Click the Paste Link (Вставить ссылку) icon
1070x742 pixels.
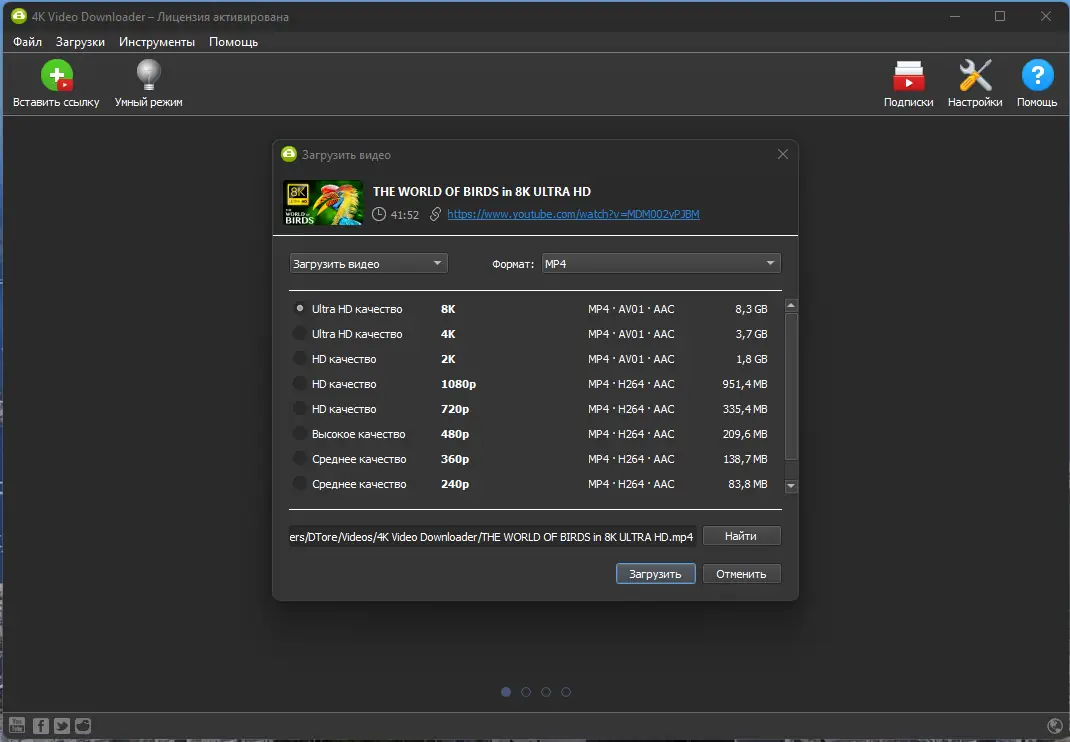57,76
